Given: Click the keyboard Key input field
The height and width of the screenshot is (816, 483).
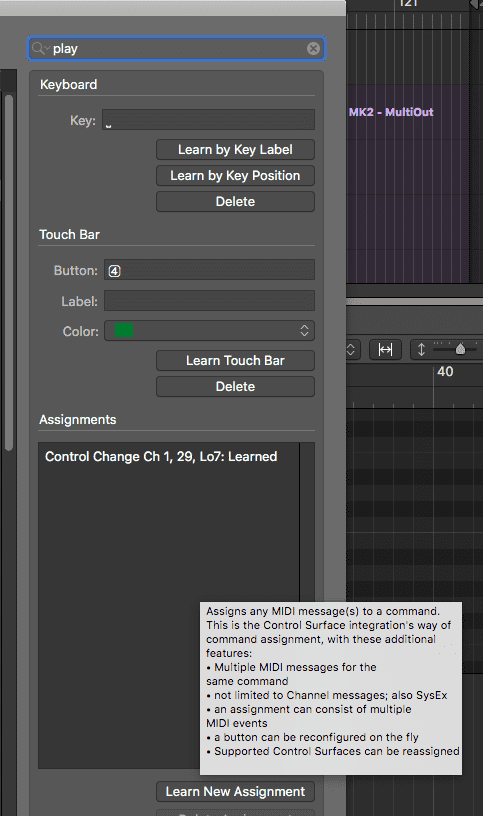Looking at the screenshot, I should pyautogui.click(x=208, y=120).
